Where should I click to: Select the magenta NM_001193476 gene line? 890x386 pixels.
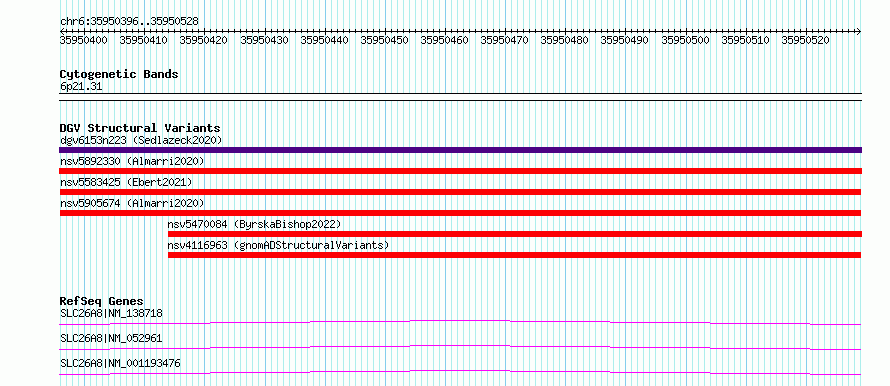[x=460, y=372]
